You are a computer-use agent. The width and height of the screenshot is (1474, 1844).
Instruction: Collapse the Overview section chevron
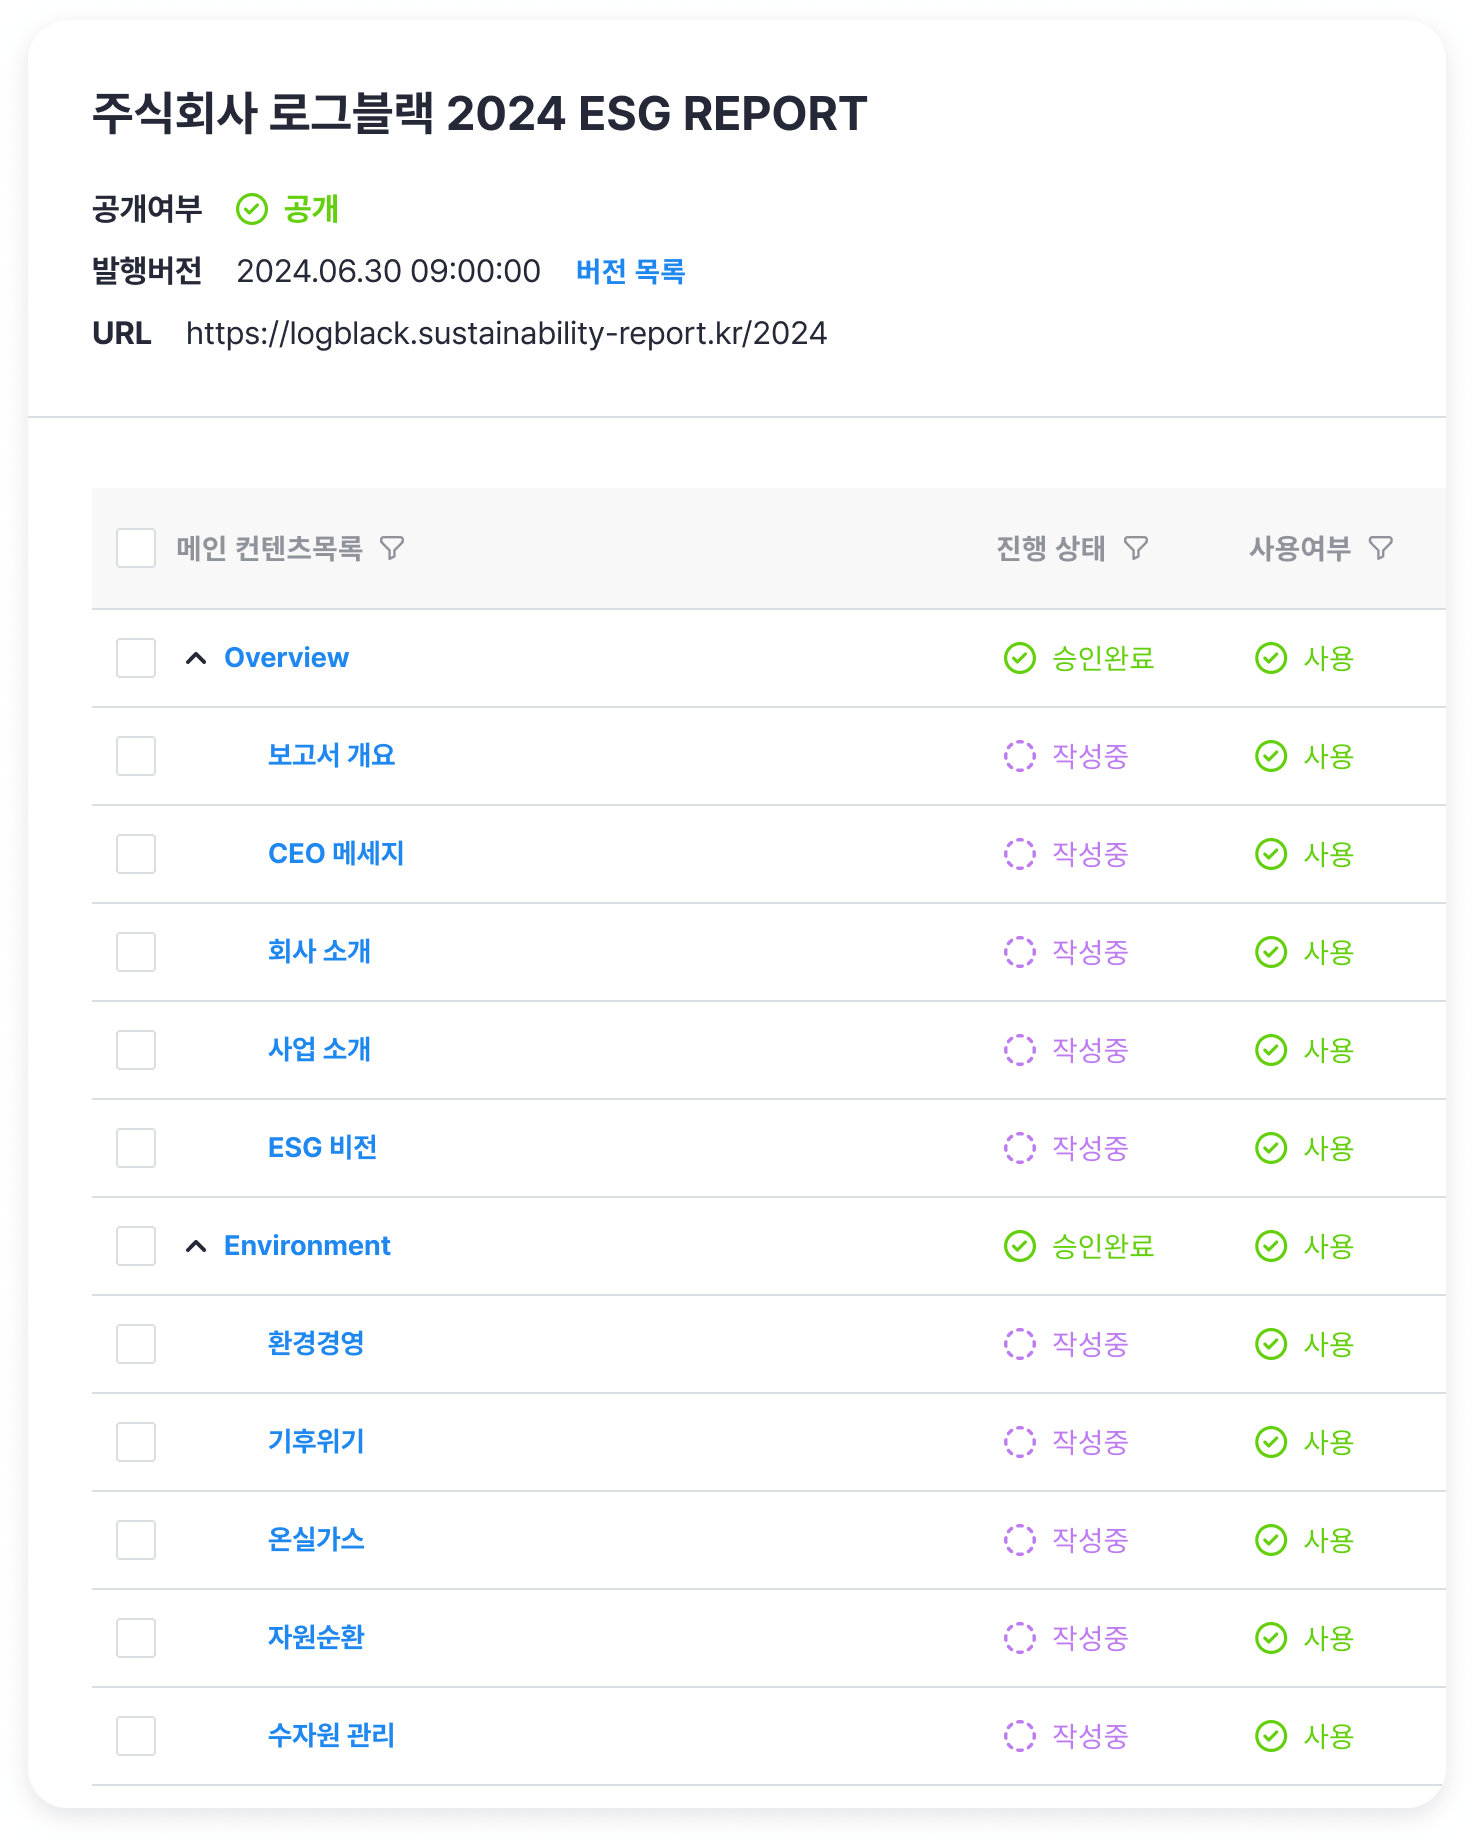point(196,658)
